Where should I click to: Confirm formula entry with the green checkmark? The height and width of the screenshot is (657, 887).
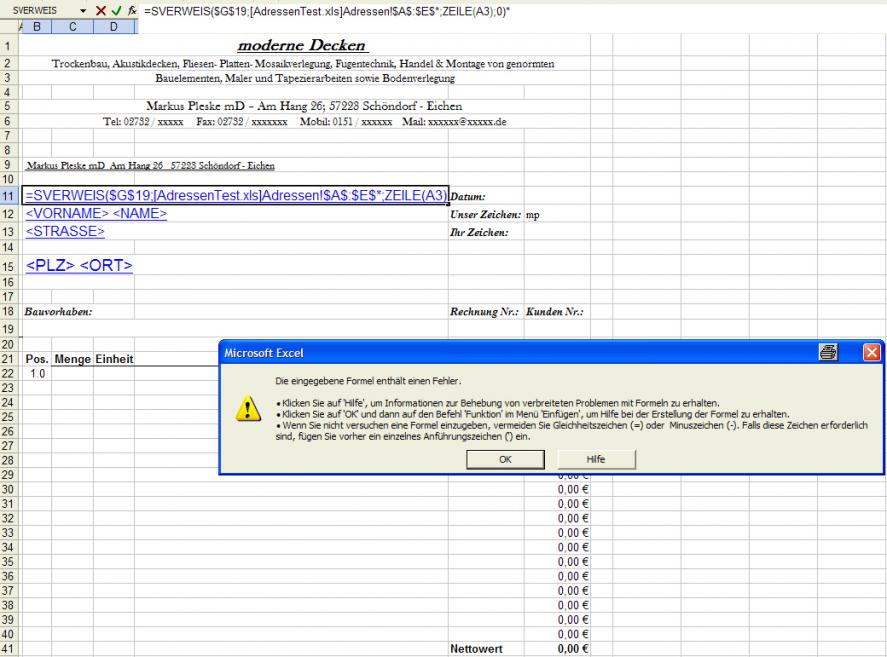click(x=117, y=10)
